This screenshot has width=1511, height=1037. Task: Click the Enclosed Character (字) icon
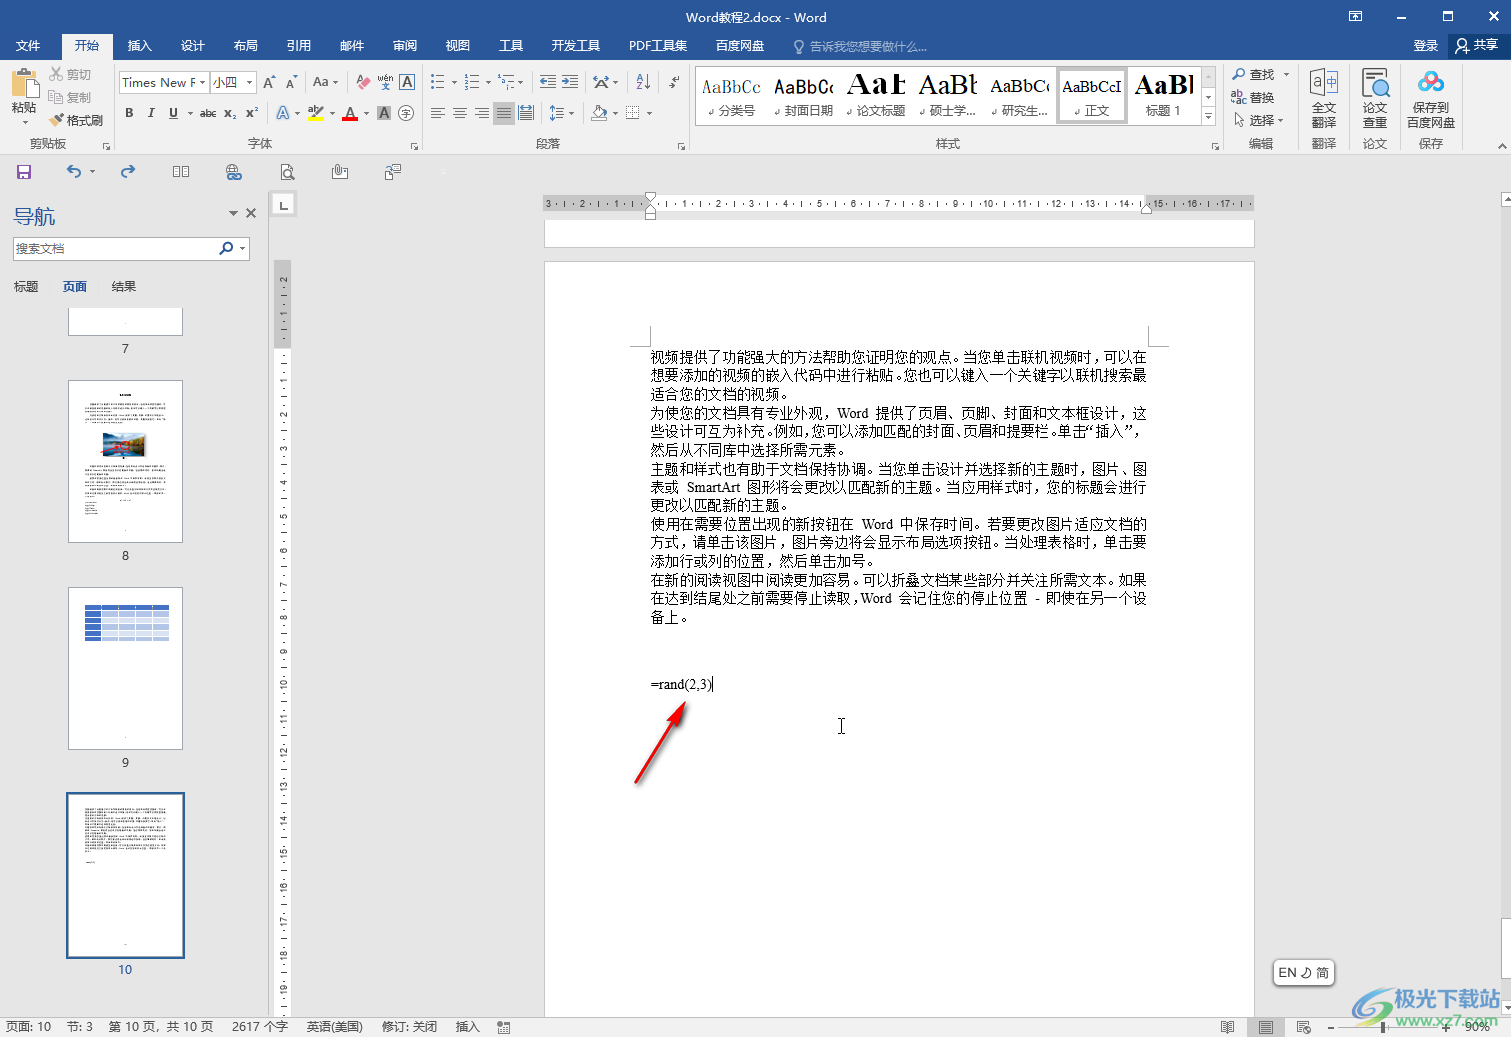tap(406, 113)
